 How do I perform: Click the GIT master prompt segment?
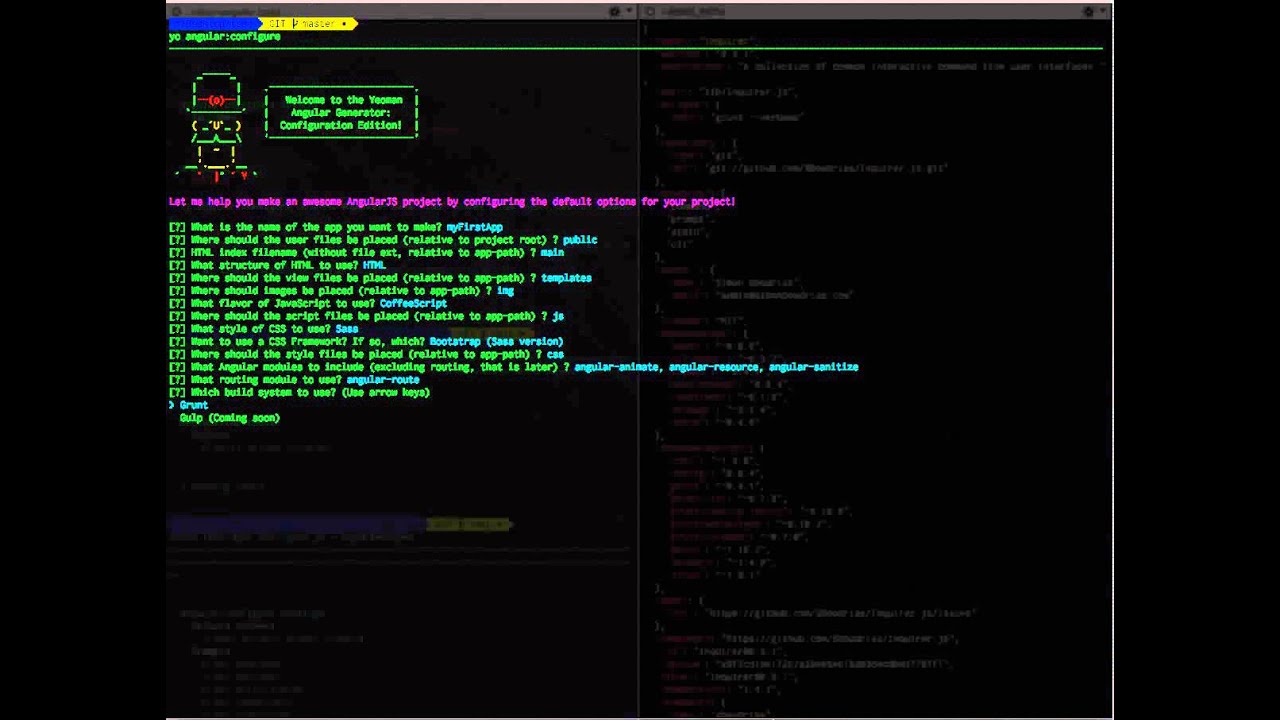(308, 23)
